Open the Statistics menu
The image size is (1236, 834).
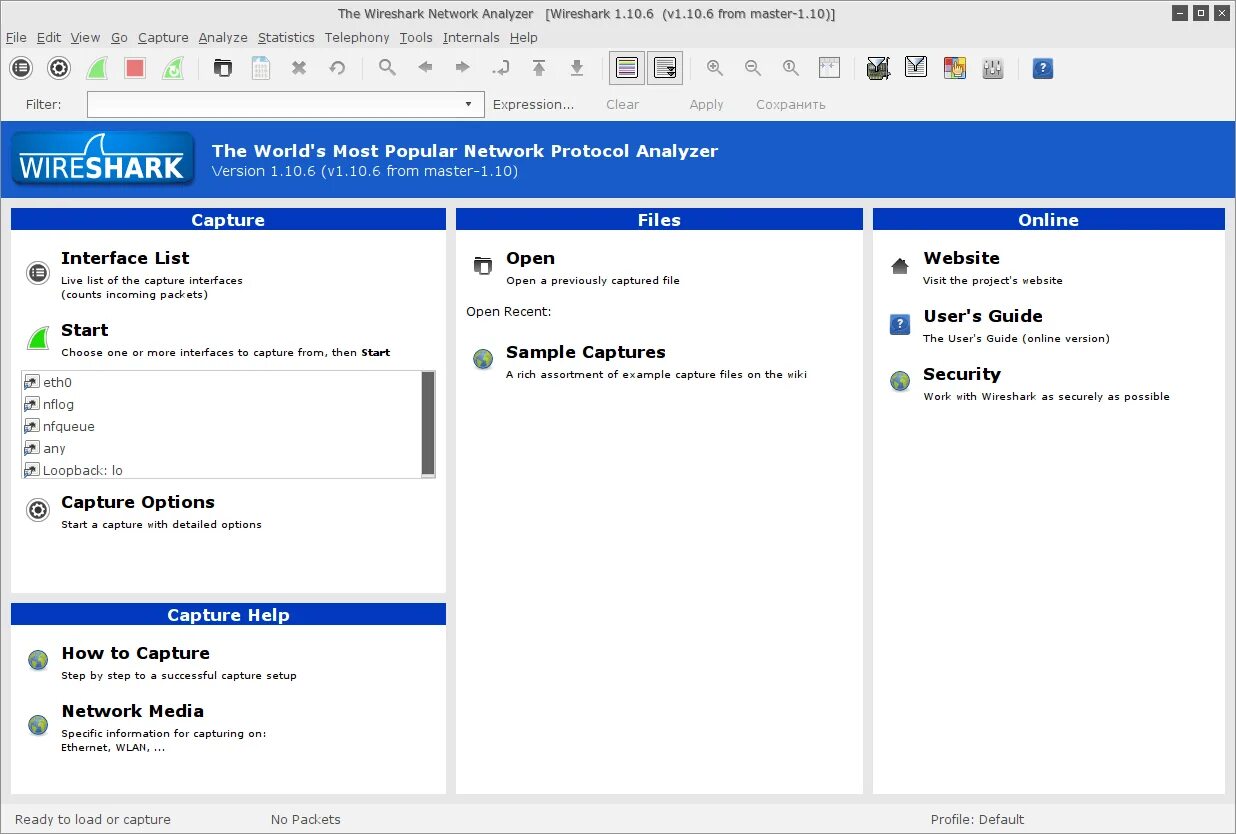286,37
